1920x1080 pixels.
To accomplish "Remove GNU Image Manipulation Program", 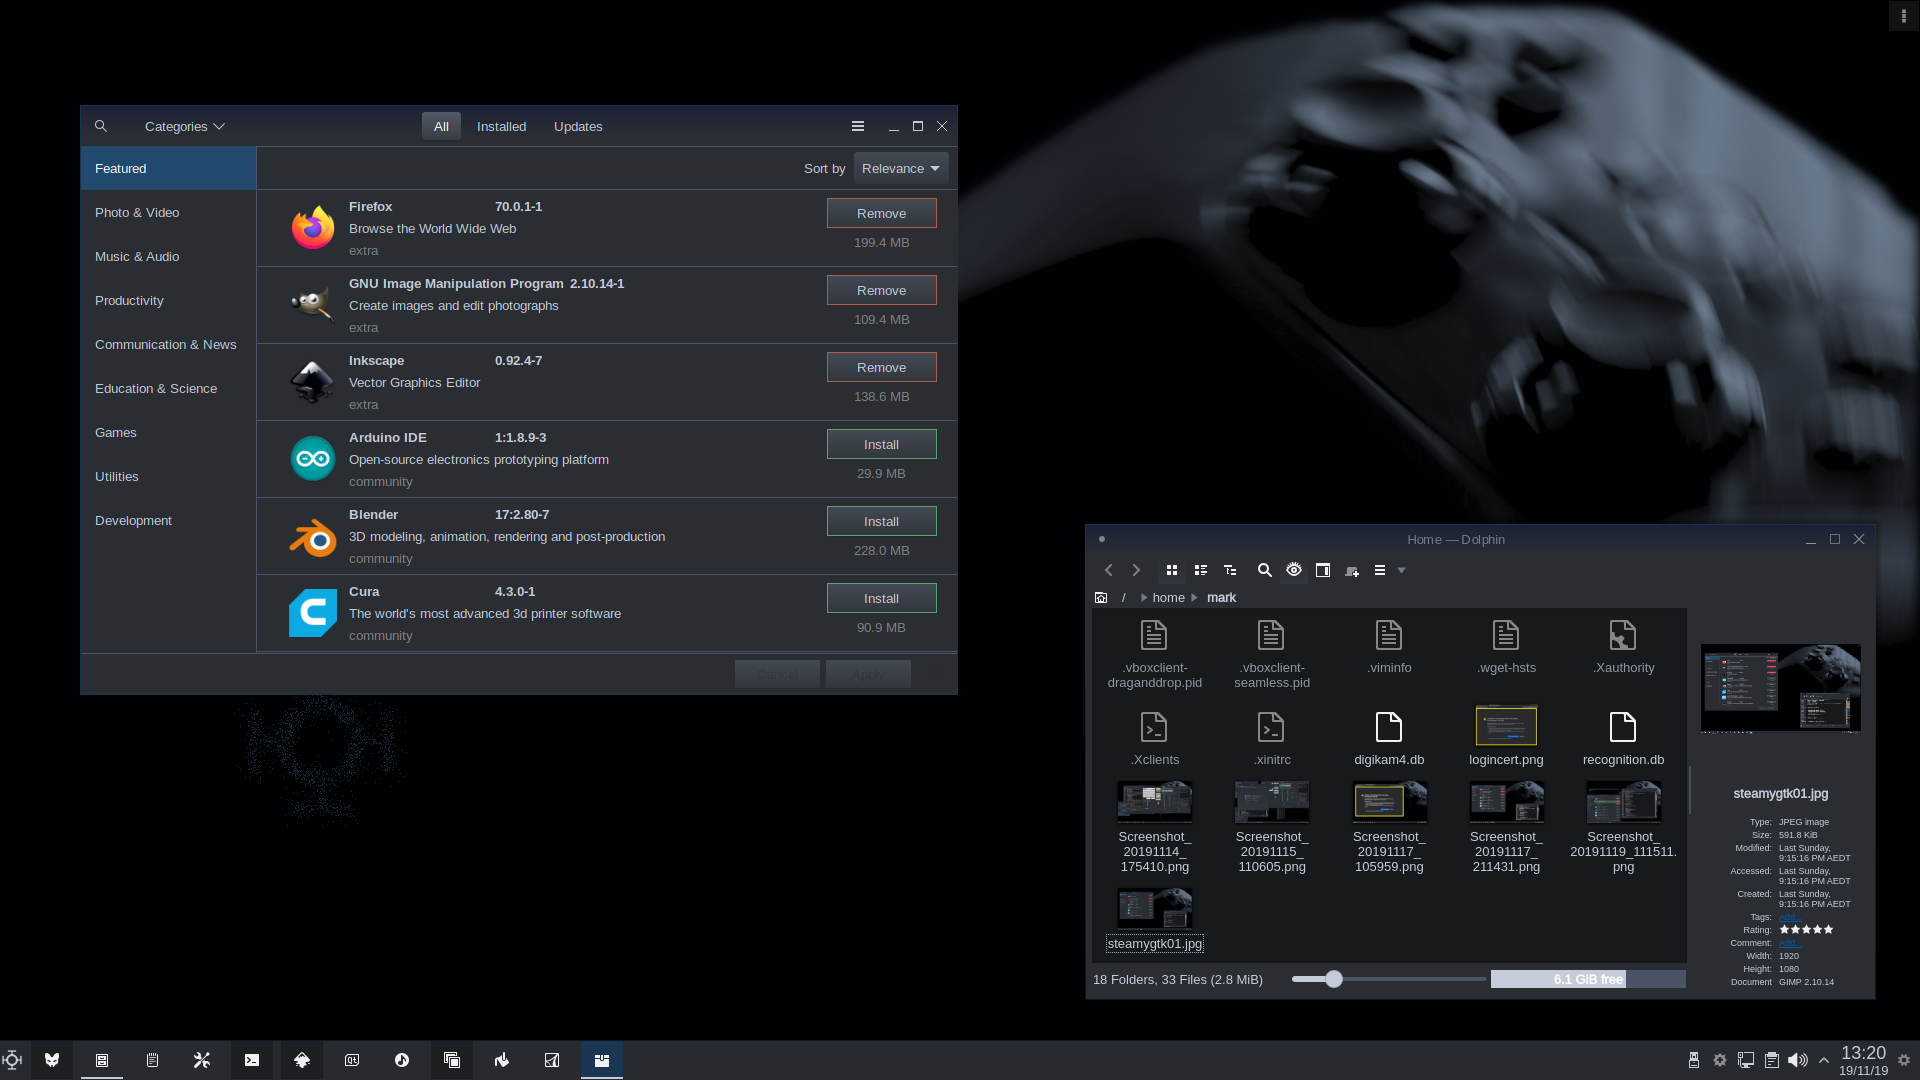I will click(881, 290).
